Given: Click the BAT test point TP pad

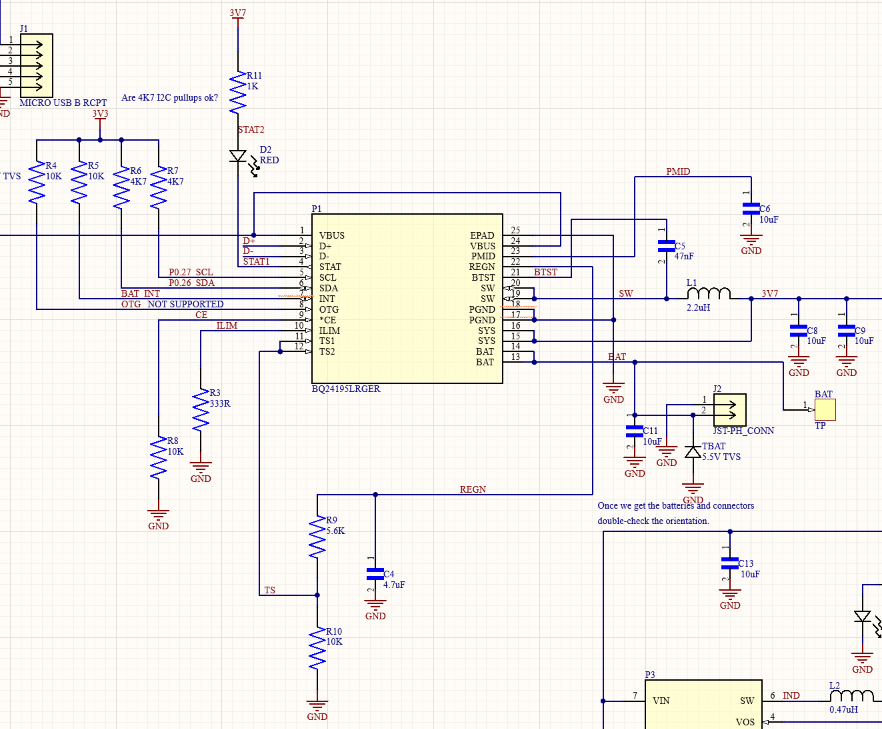Looking at the screenshot, I should [825, 410].
